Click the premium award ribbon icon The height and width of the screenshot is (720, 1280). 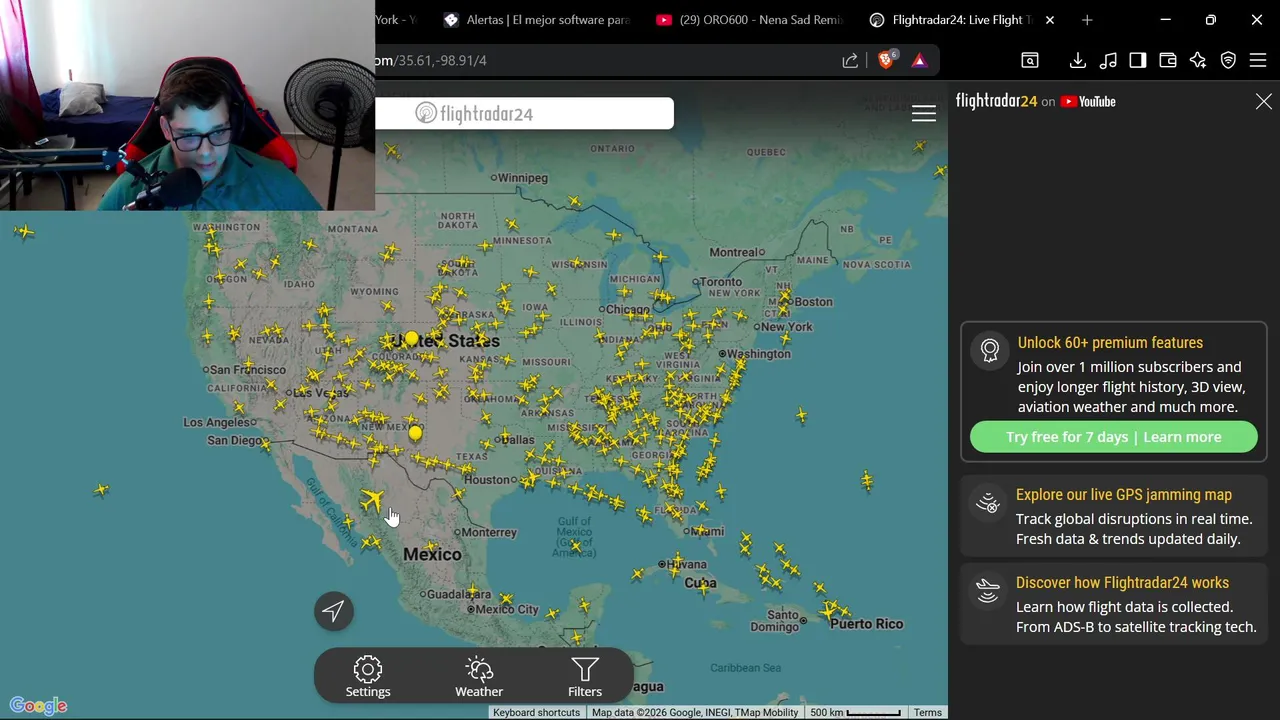tap(990, 351)
